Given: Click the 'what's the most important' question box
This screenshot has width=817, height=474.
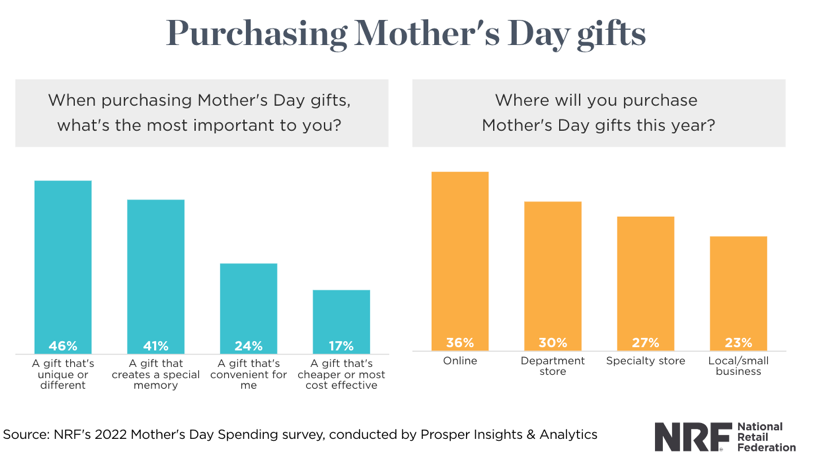Looking at the screenshot, I should click(x=200, y=113).
